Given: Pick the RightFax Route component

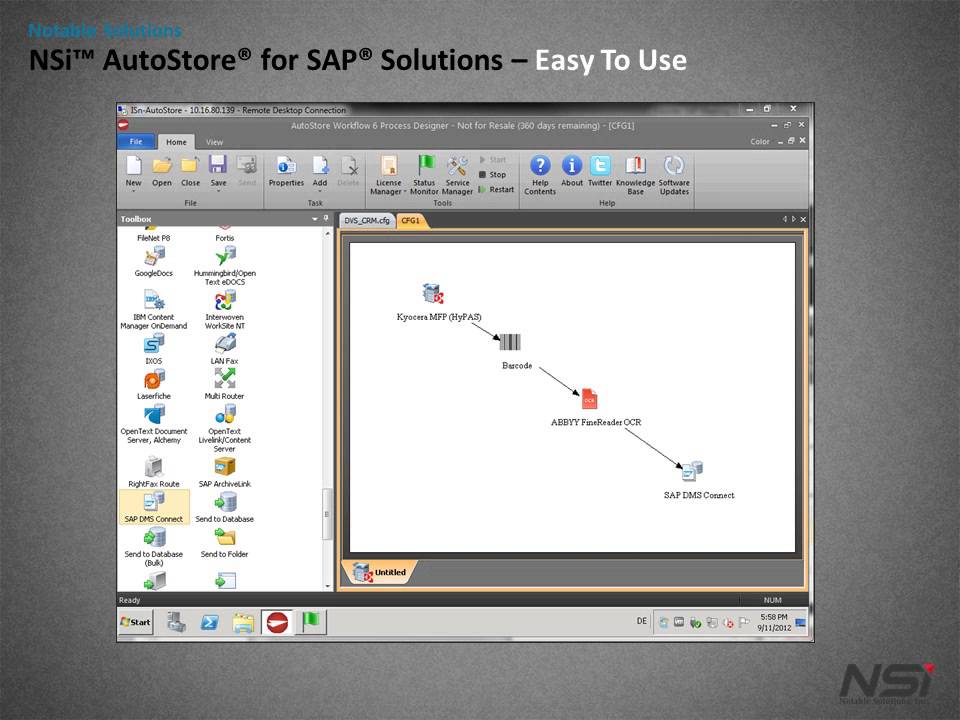Looking at the screenshot, I should 154,472.
